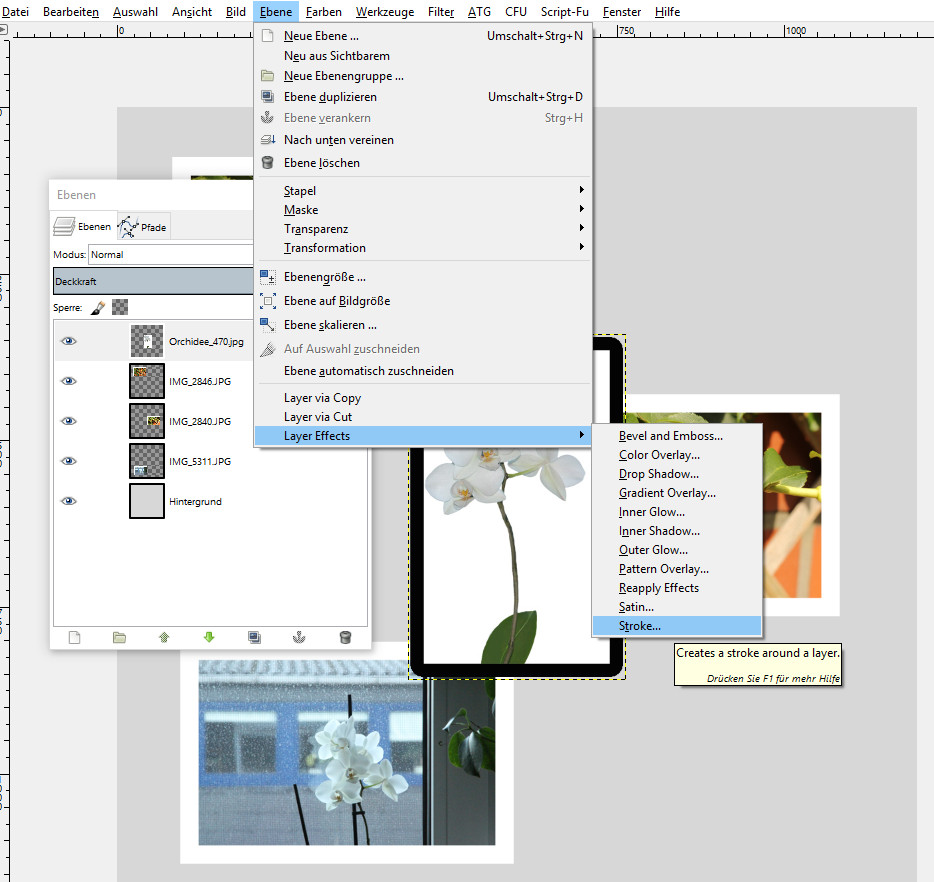Viewport: 934px width, 882px height.
Task: Hide the Hintergrund layer
Action: [69, 501]
